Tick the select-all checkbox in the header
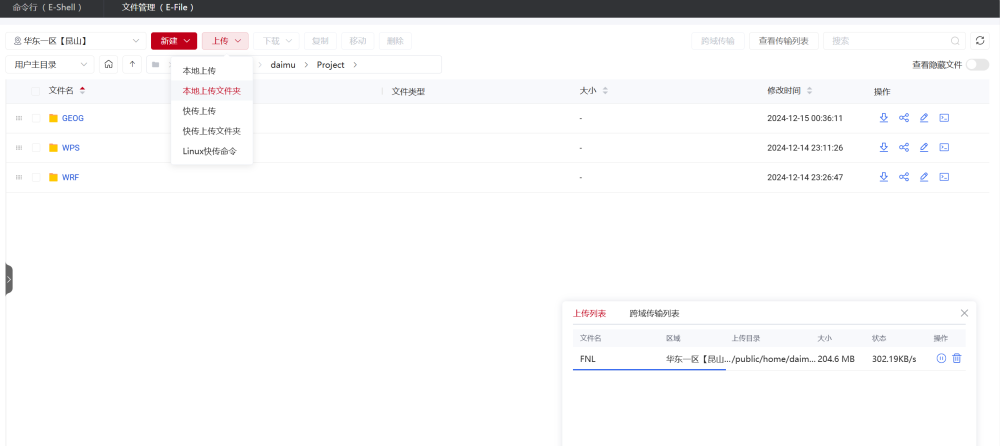 37,91
